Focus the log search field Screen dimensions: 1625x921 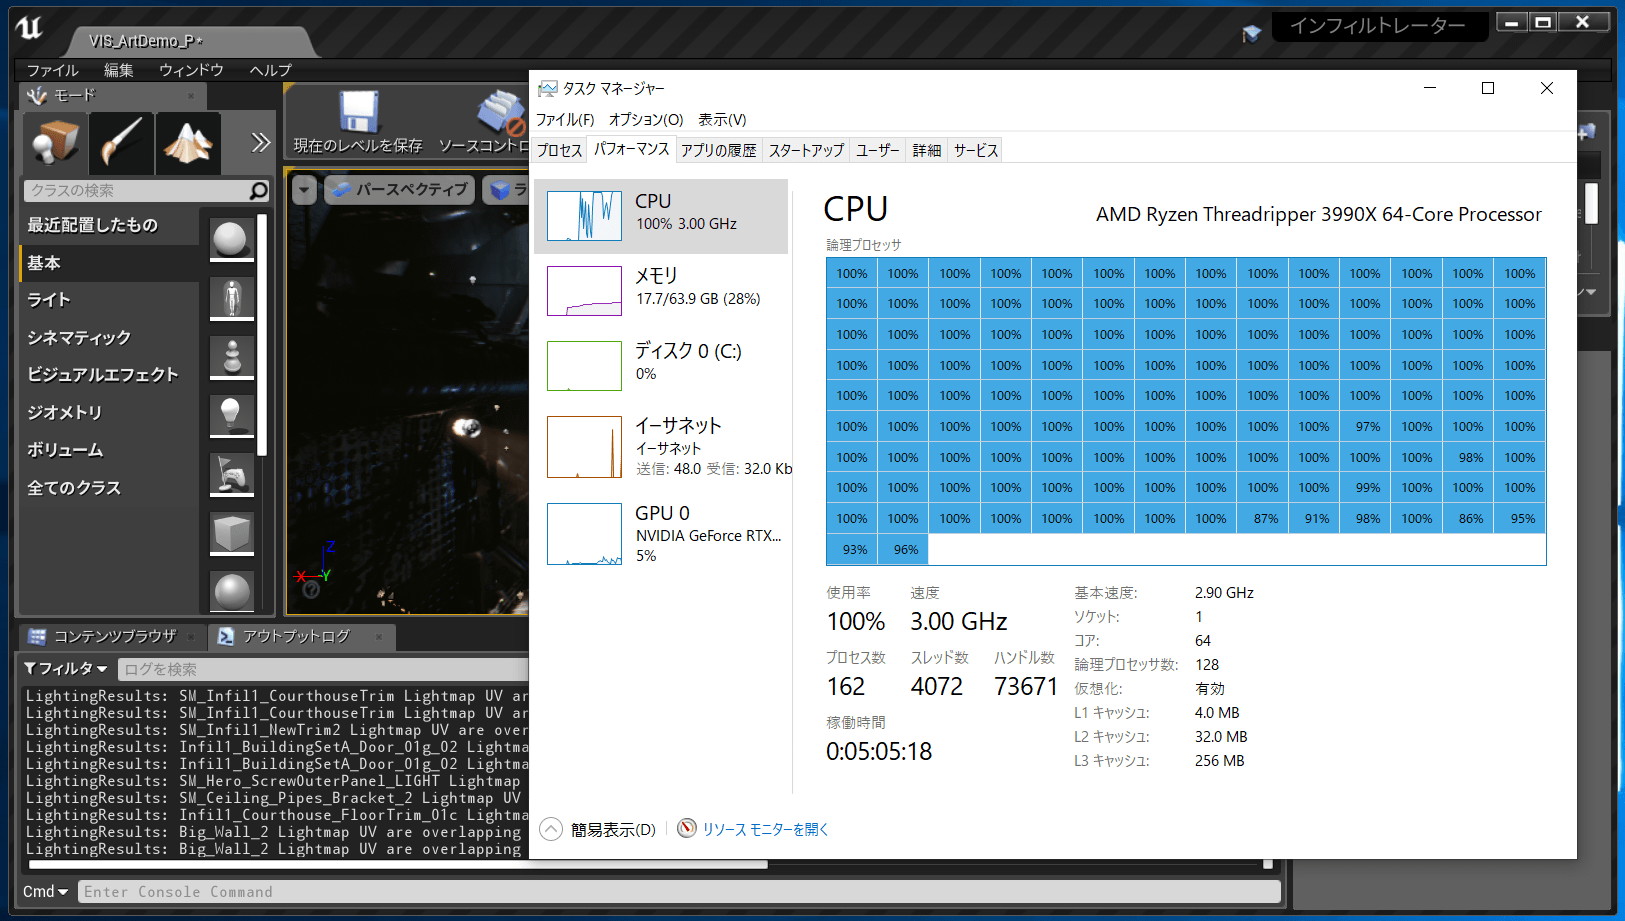click(x=323, y=669)
